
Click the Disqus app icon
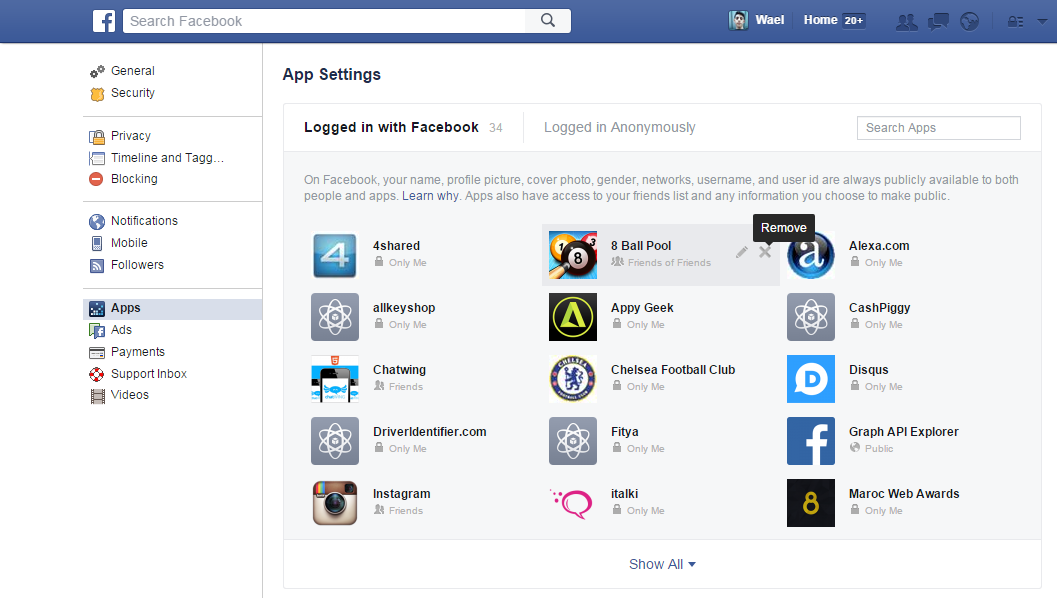pos(811,379)
